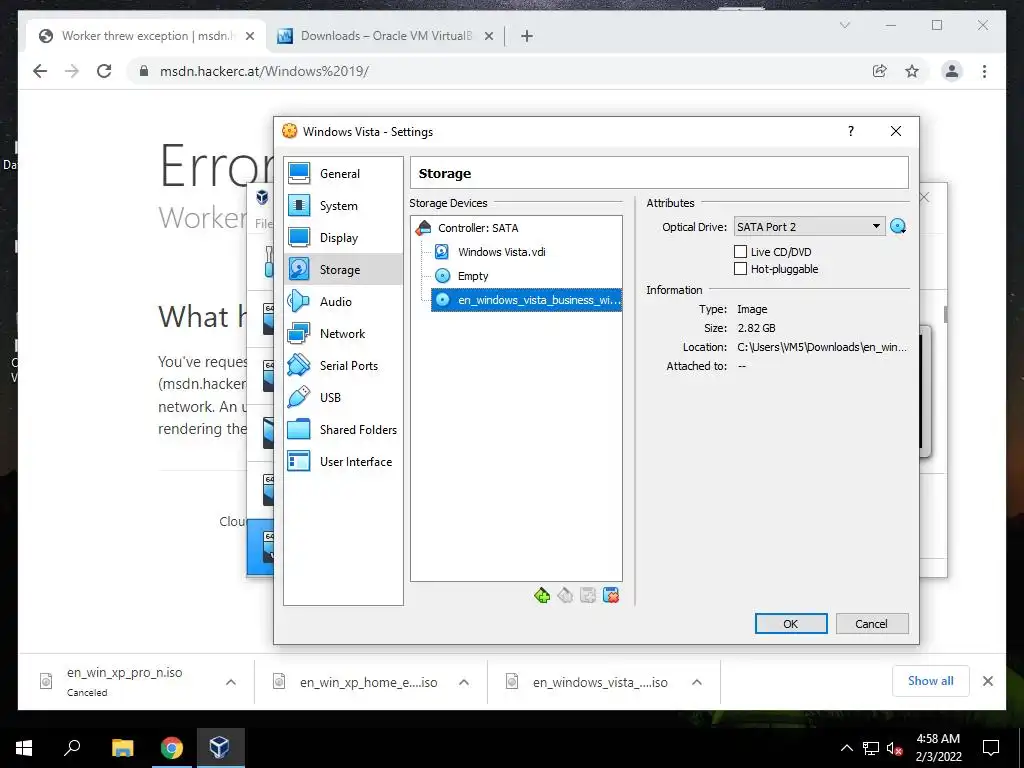Click the Chrome address bar URL
Viewport: 1024px width, 768px height.
264,71
